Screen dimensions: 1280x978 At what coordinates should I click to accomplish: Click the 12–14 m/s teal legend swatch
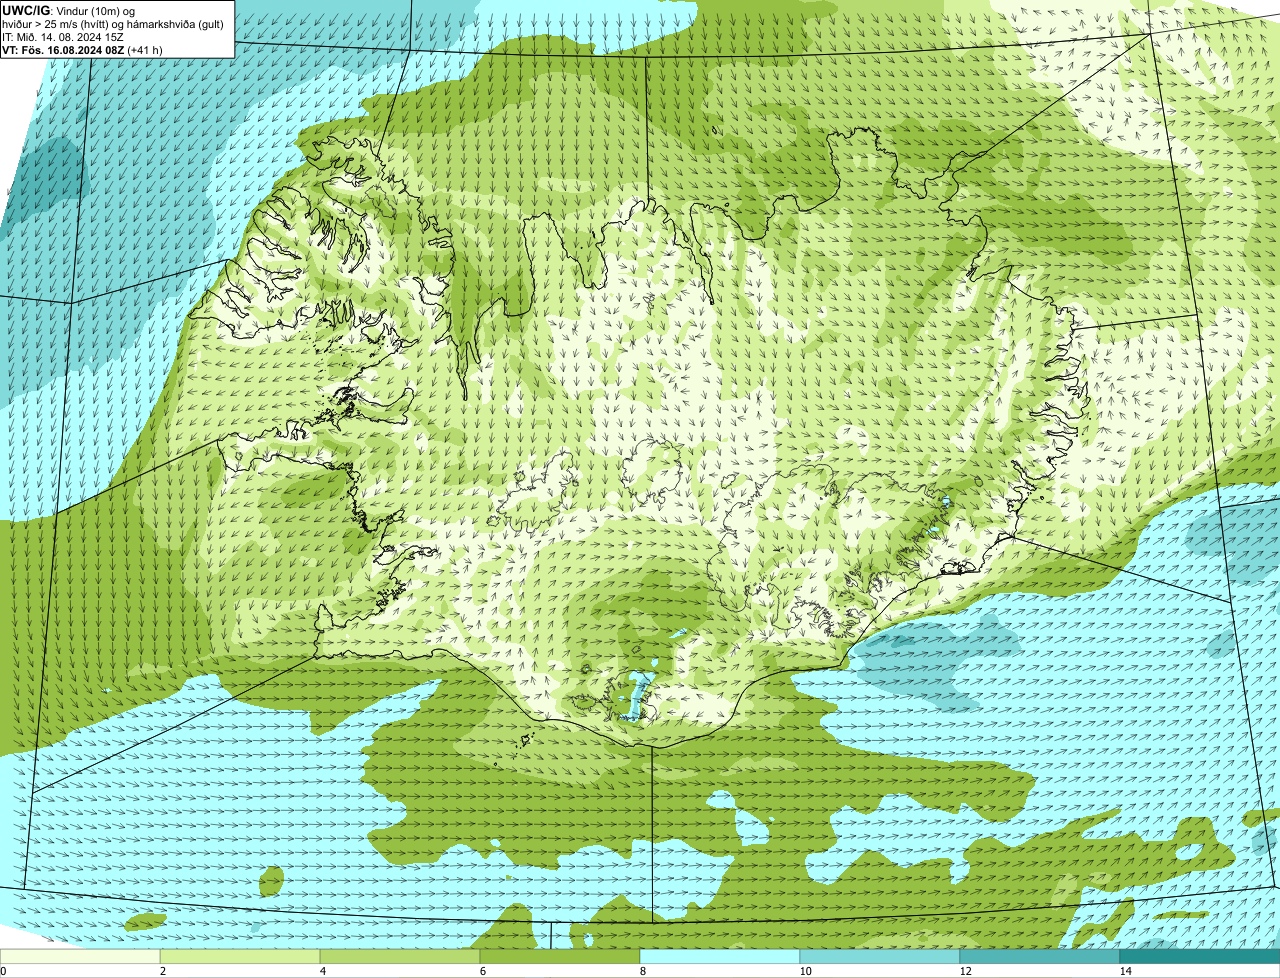pos(1040,956)
